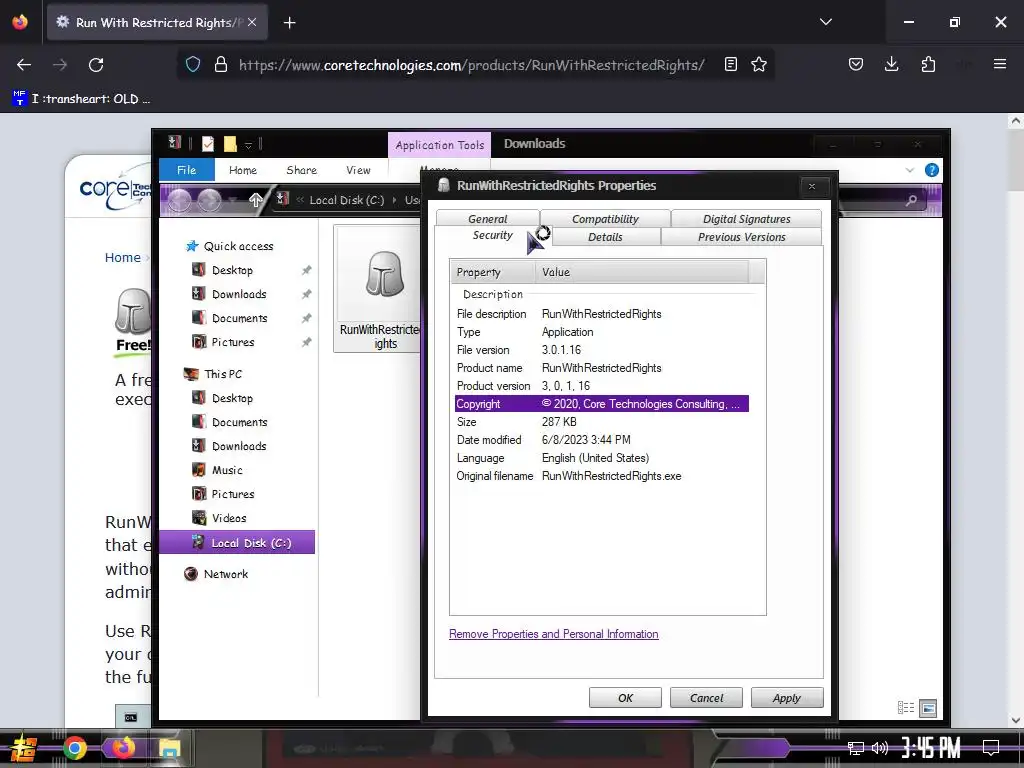Switch to Security tab in Properties
Viewport: 1024px width, 768px height.
(492, 235)
